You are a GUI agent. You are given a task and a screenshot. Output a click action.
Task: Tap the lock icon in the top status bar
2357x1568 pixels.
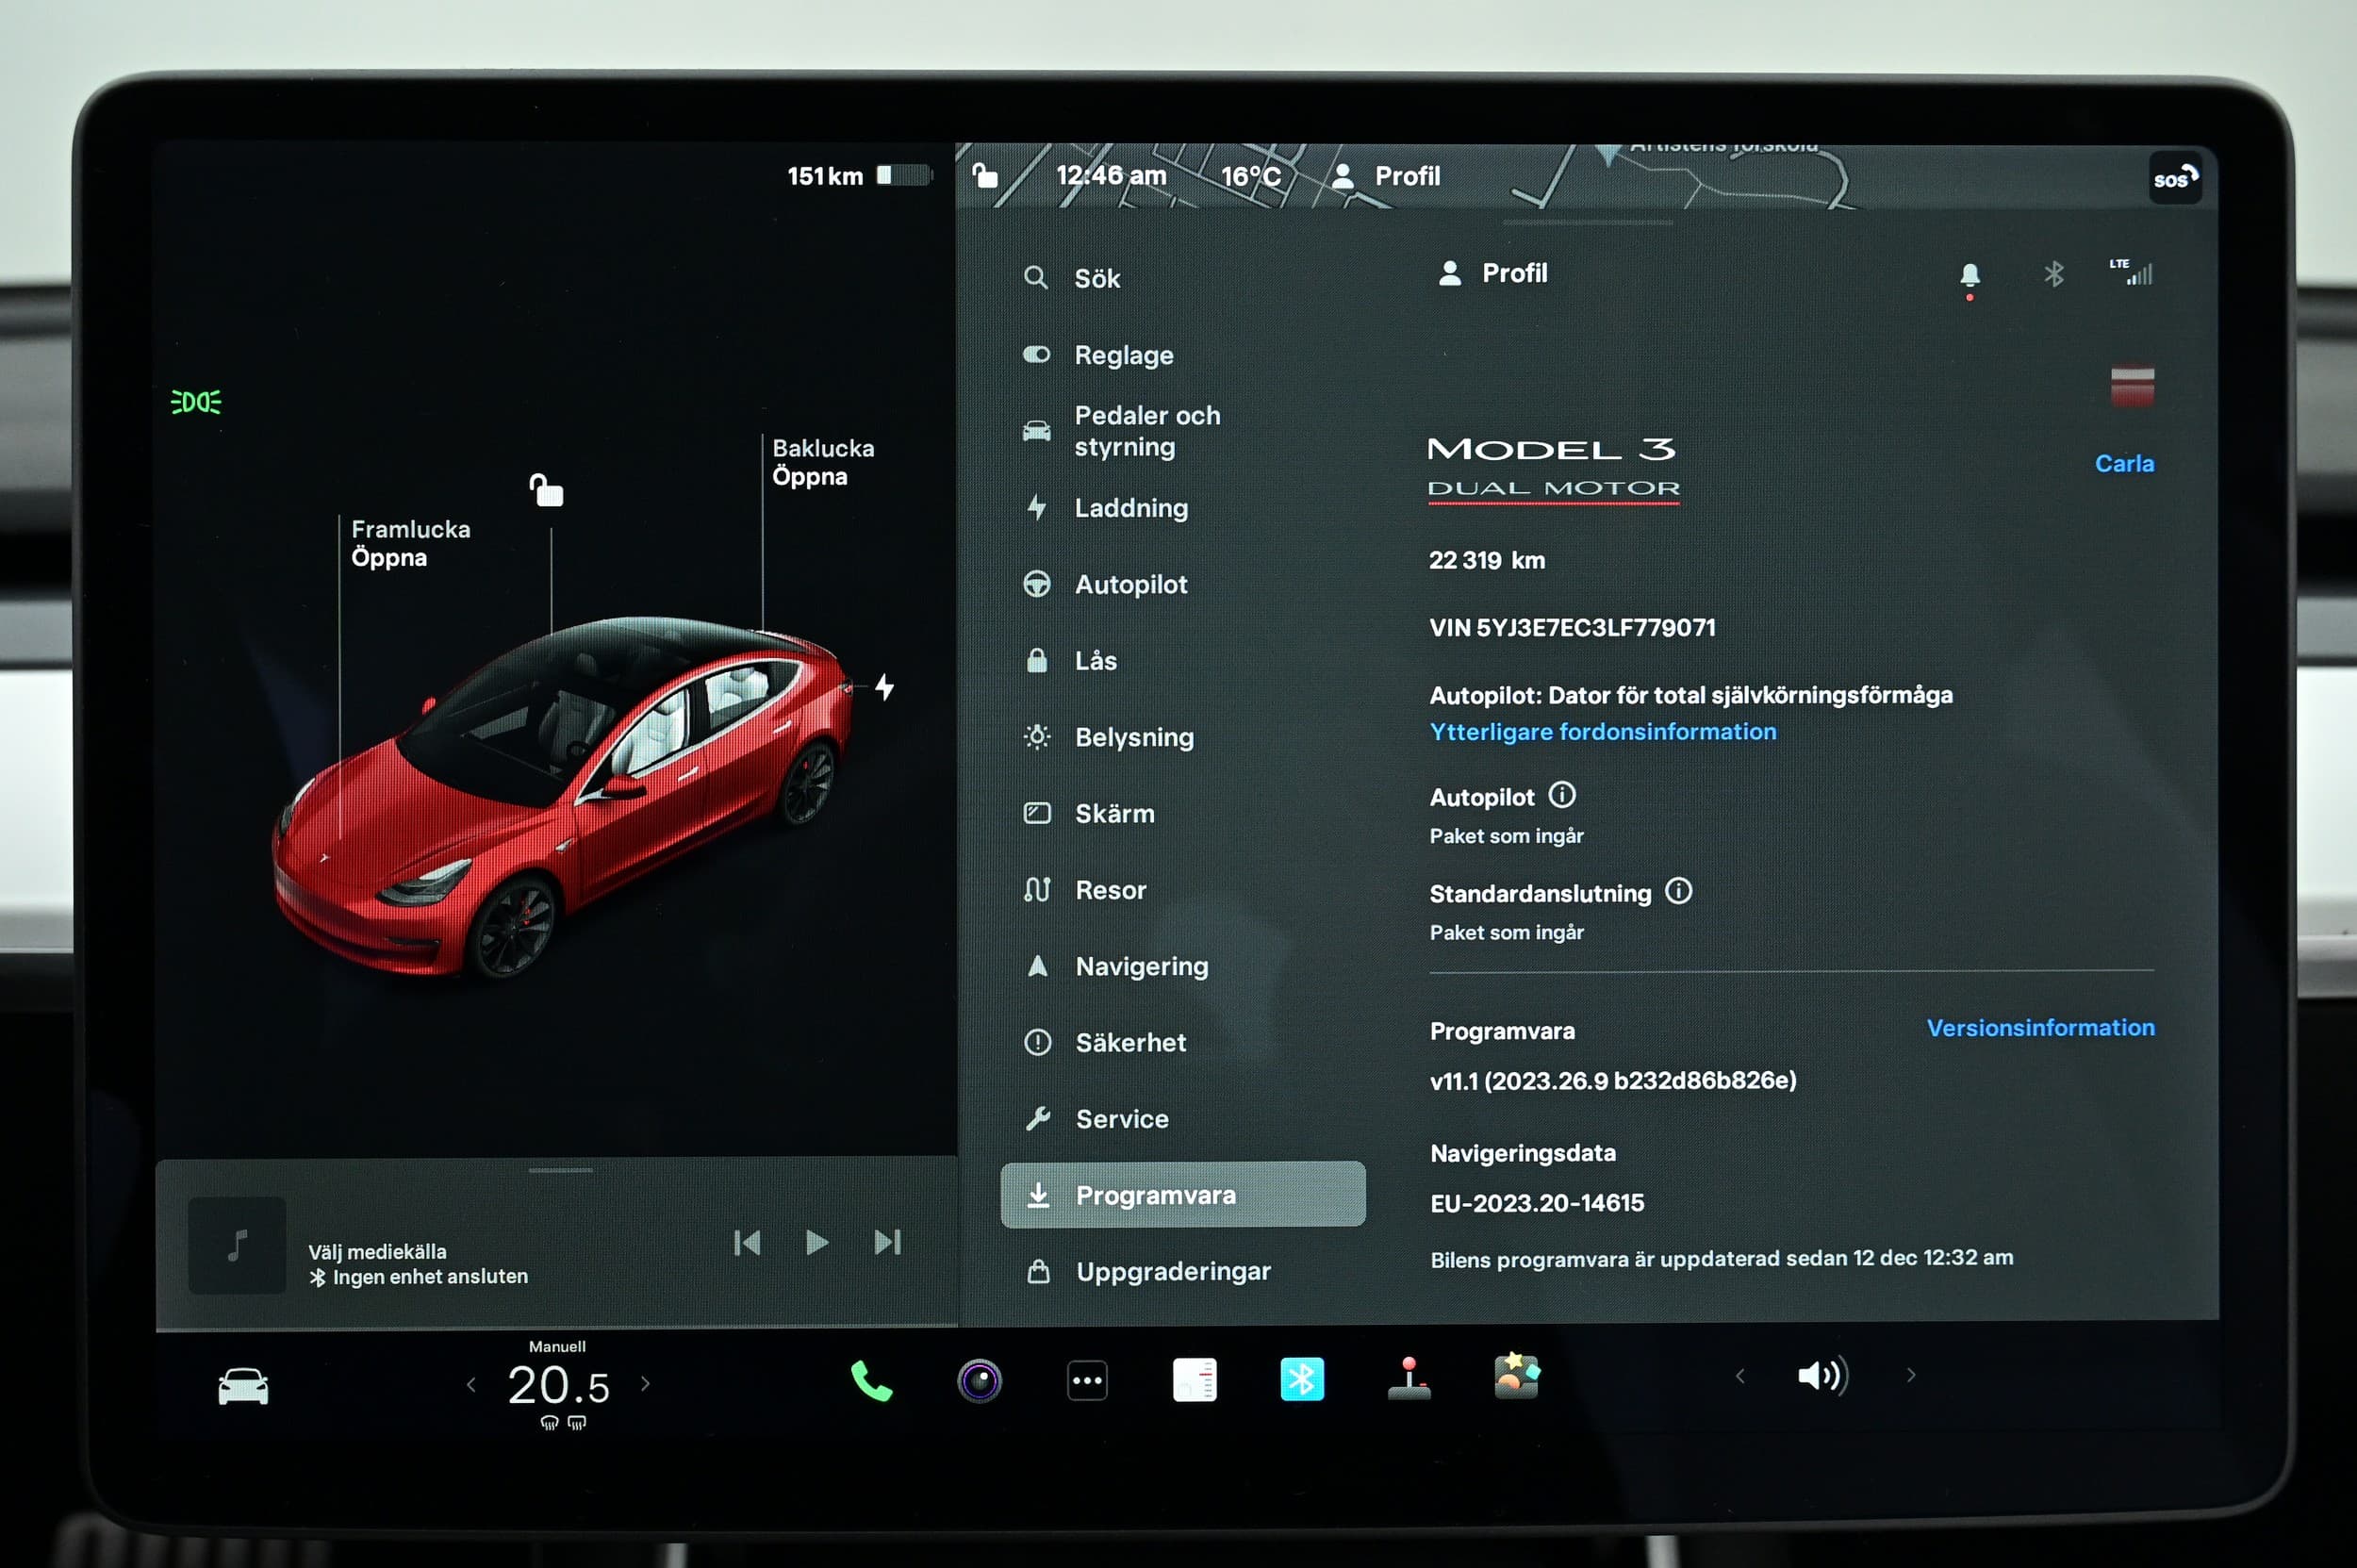pyautogui.click(x=985, y=176)
